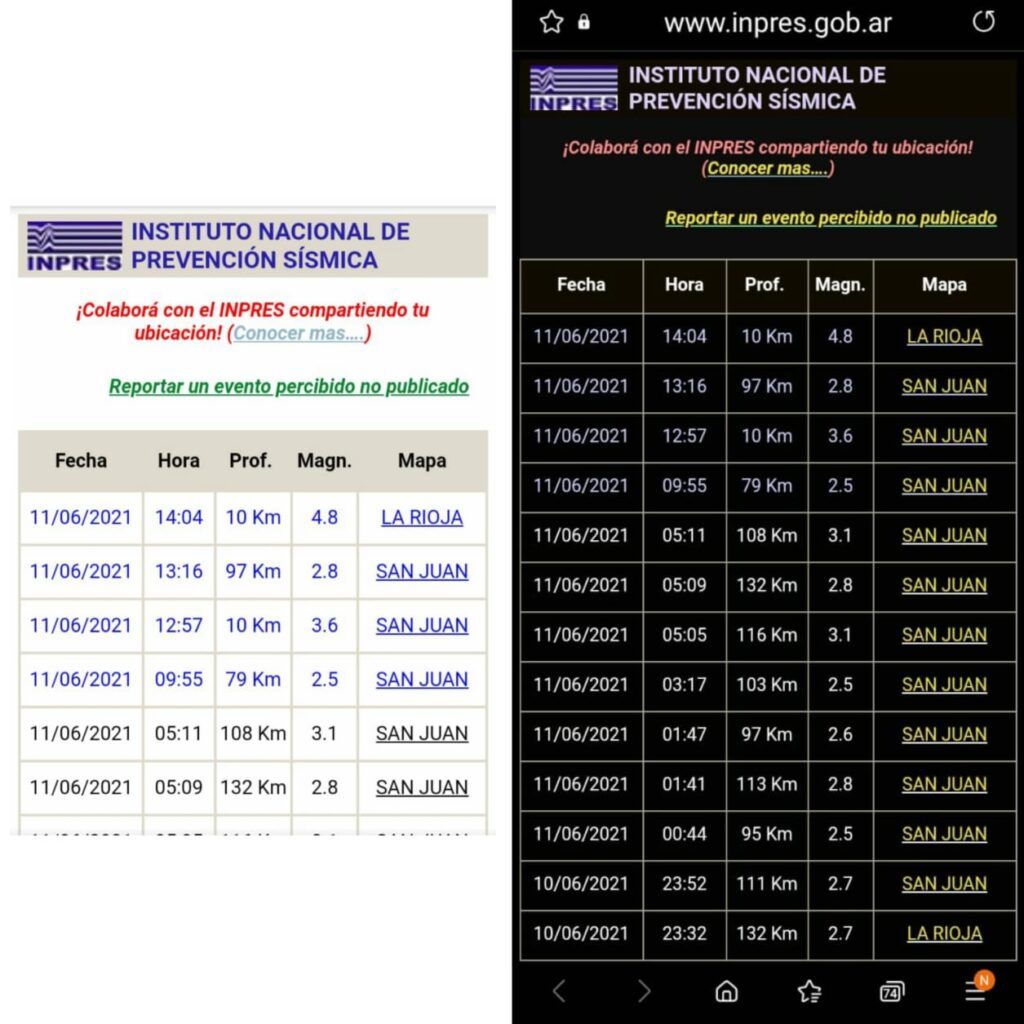Click 'INSTITUTO NACIONAL DE PREVENCIÓN SÍSMICA' title on light page
1024x1024 pixels.
[270, 246]
